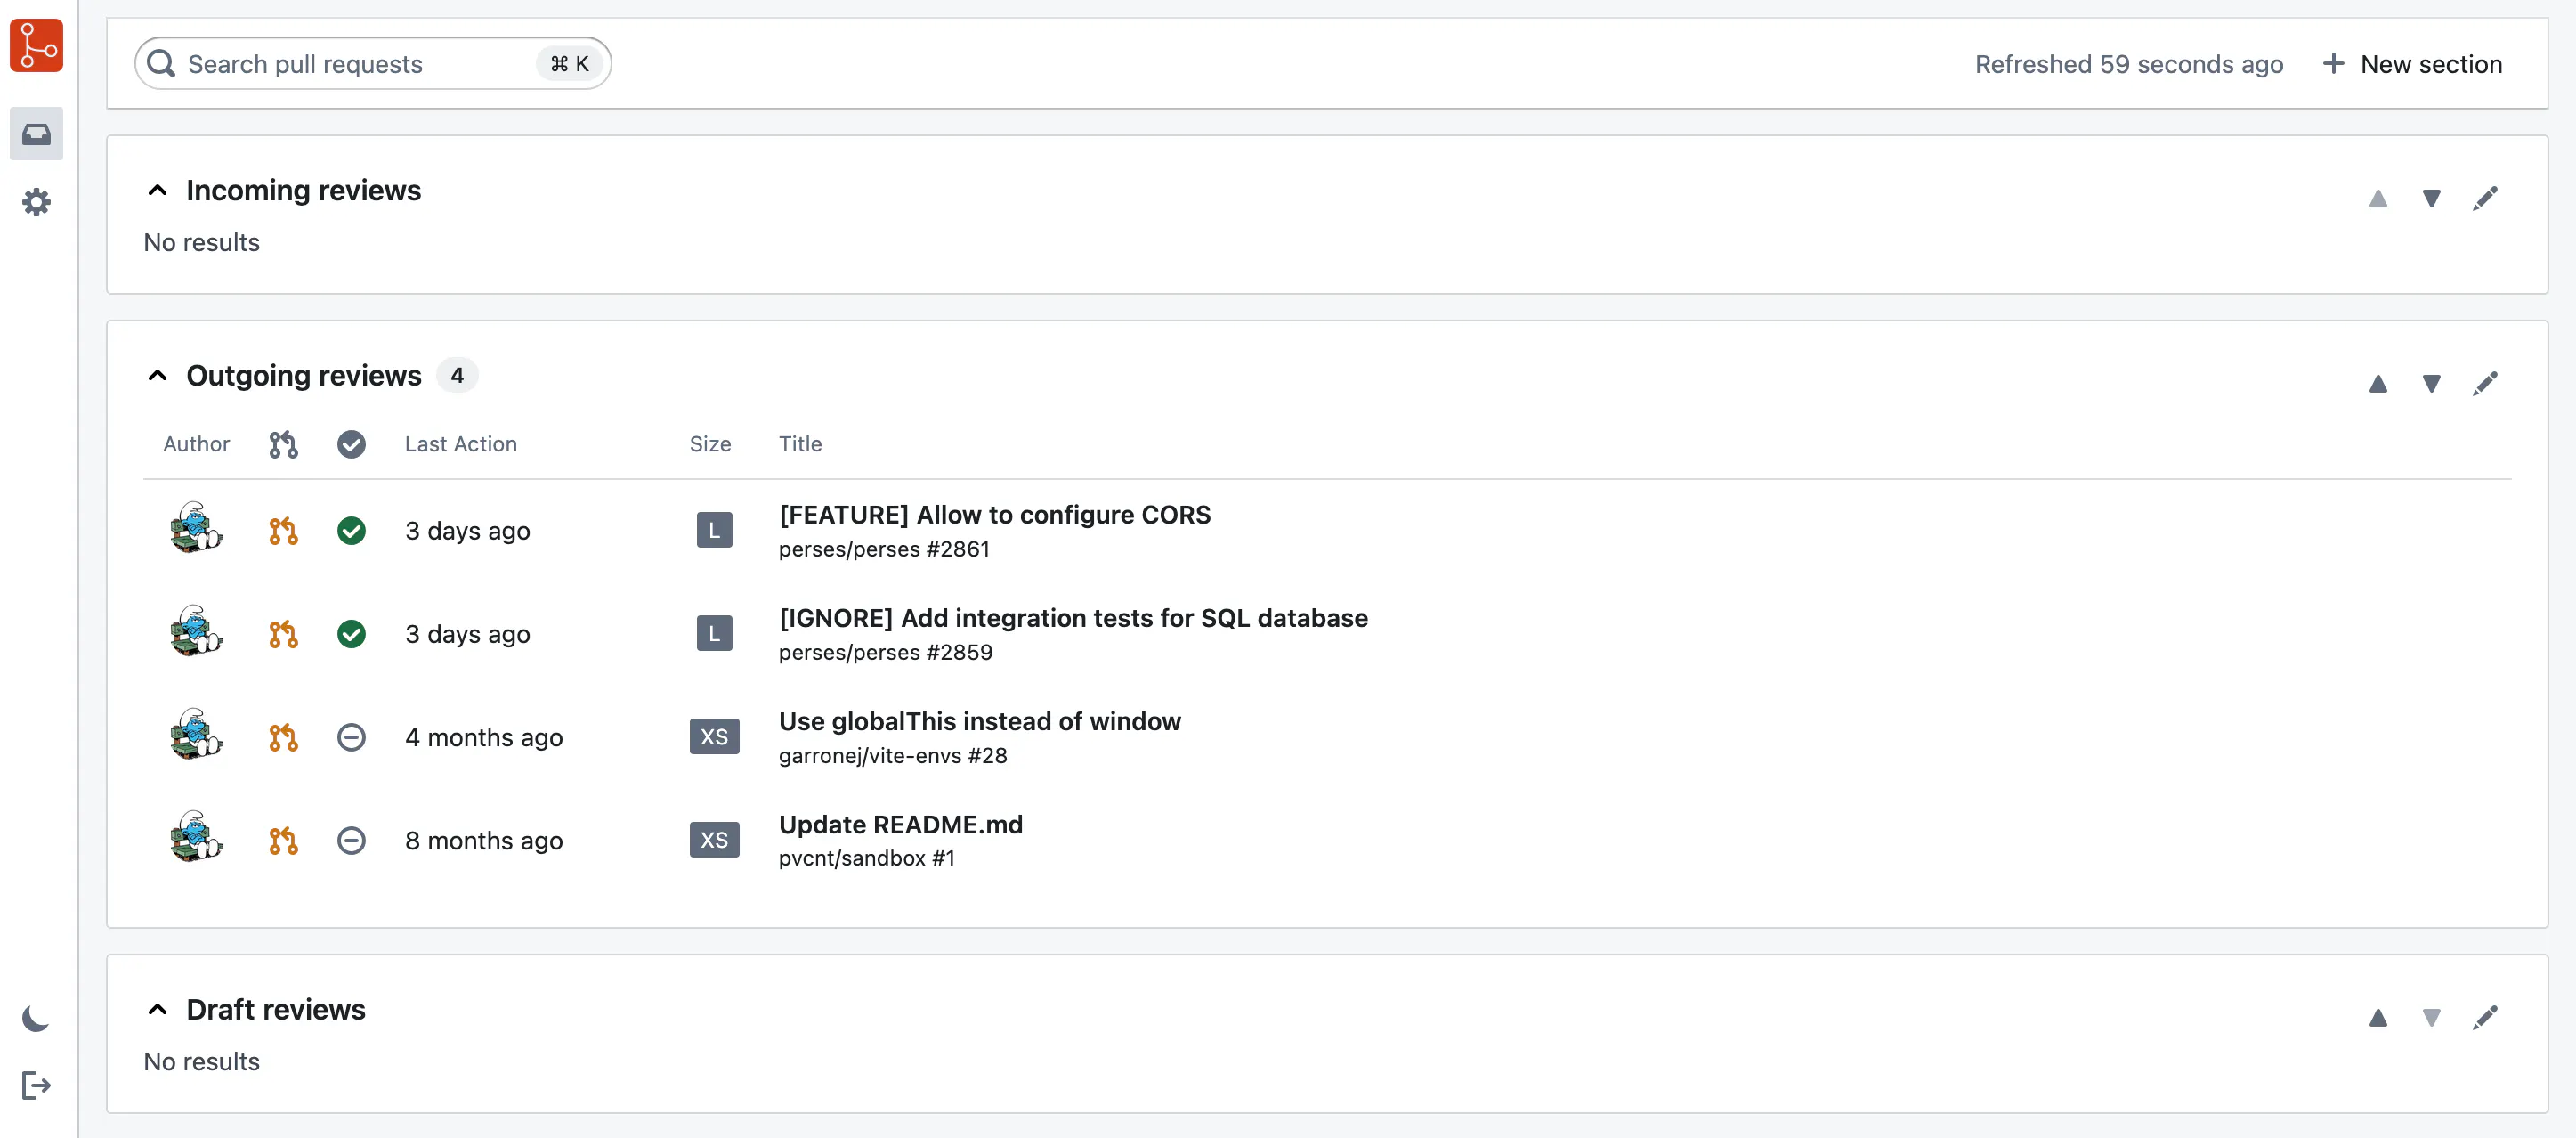This screenshot has height=1138, width=2576.
Task: Collapse the Outgoing reviews section
Action: [x=157, y=375]
